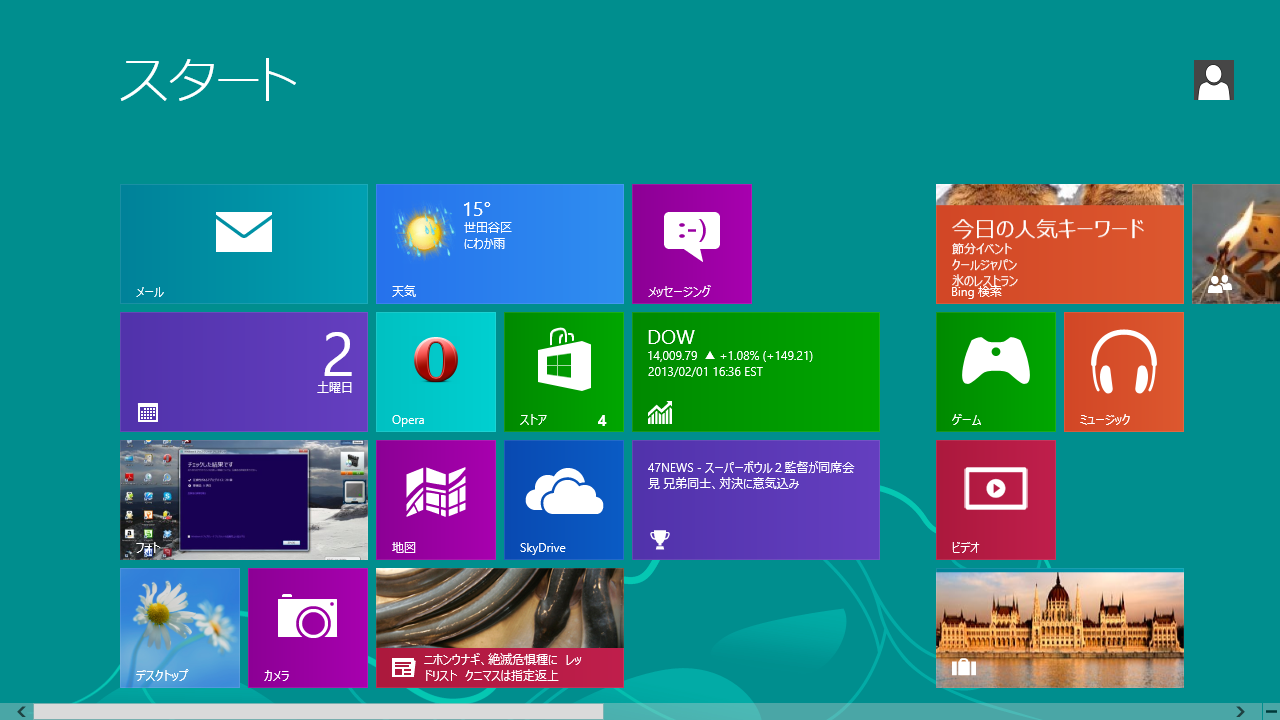Open the Music (ミュージック) tile
1280x720 pixels.
click(x=1124, y=372)
